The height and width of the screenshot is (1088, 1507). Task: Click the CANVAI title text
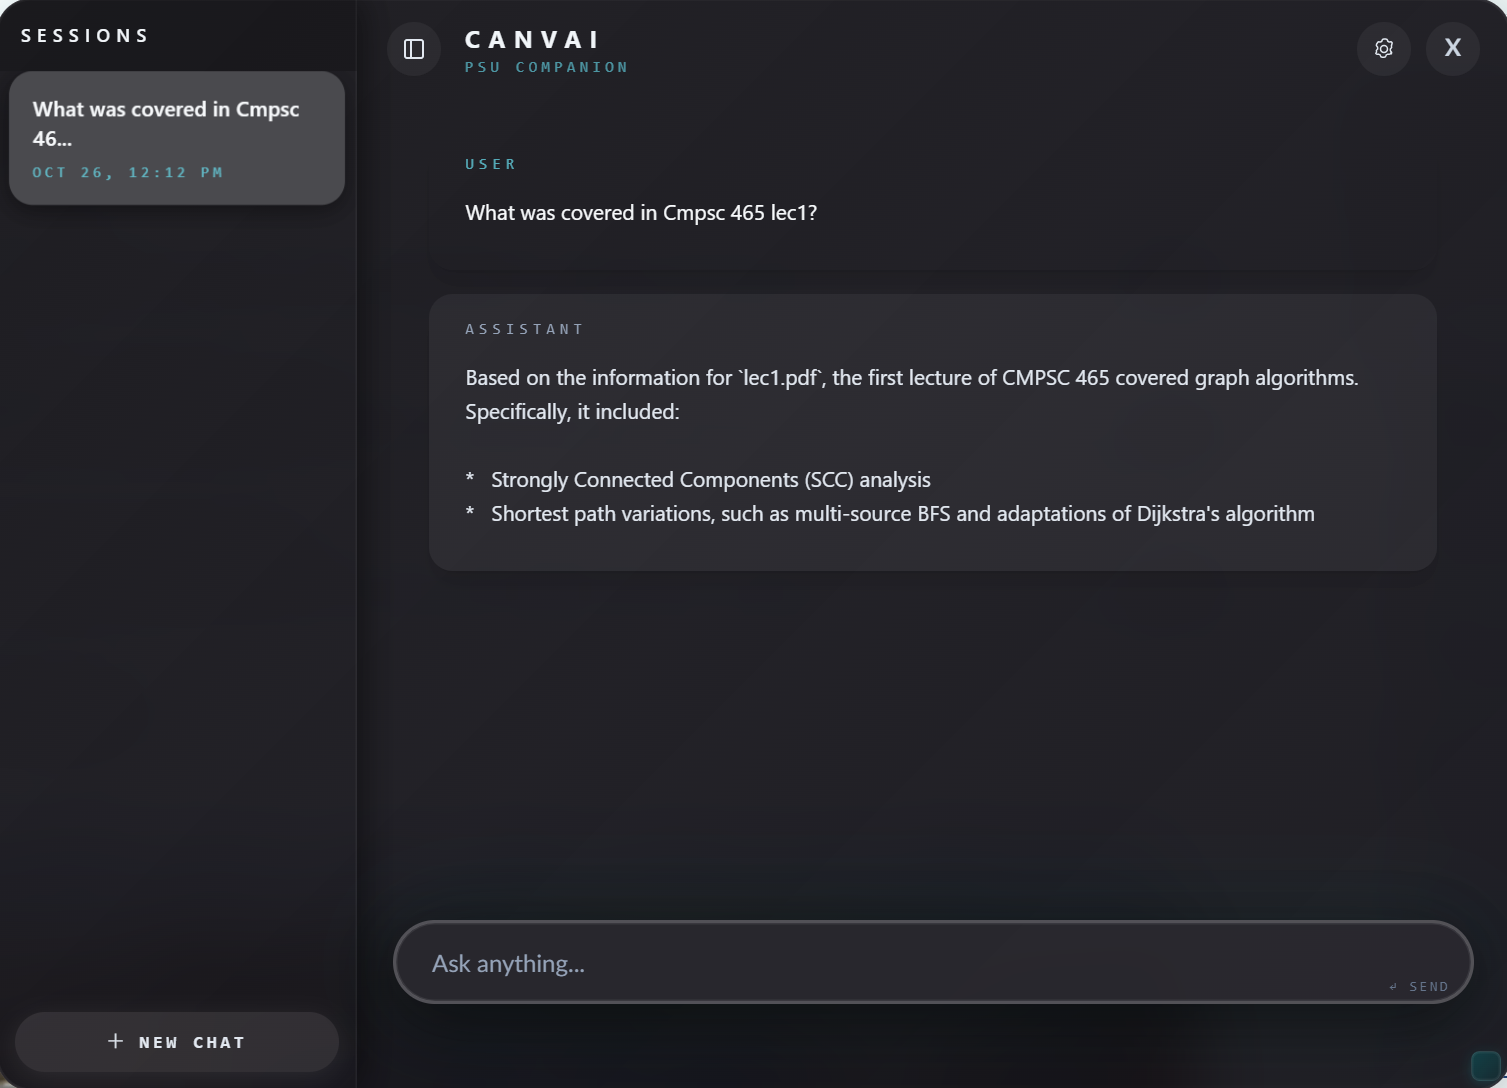[x=533, y=40]
